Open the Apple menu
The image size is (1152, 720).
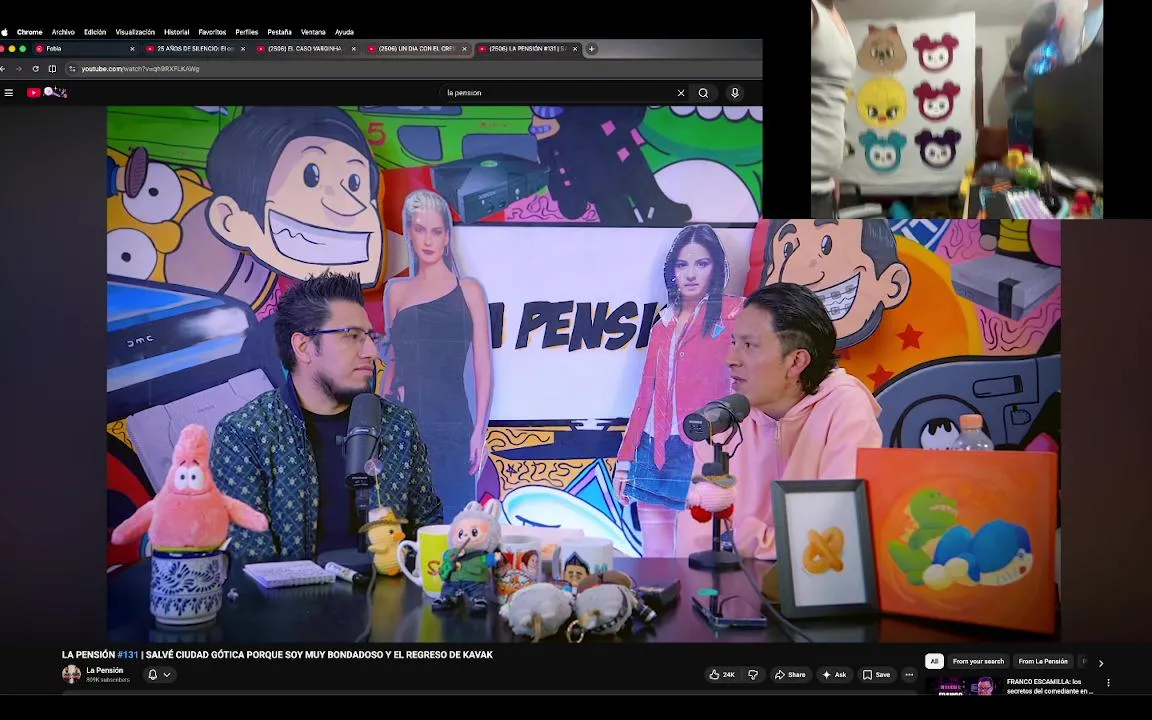click(x=4, y=32)
